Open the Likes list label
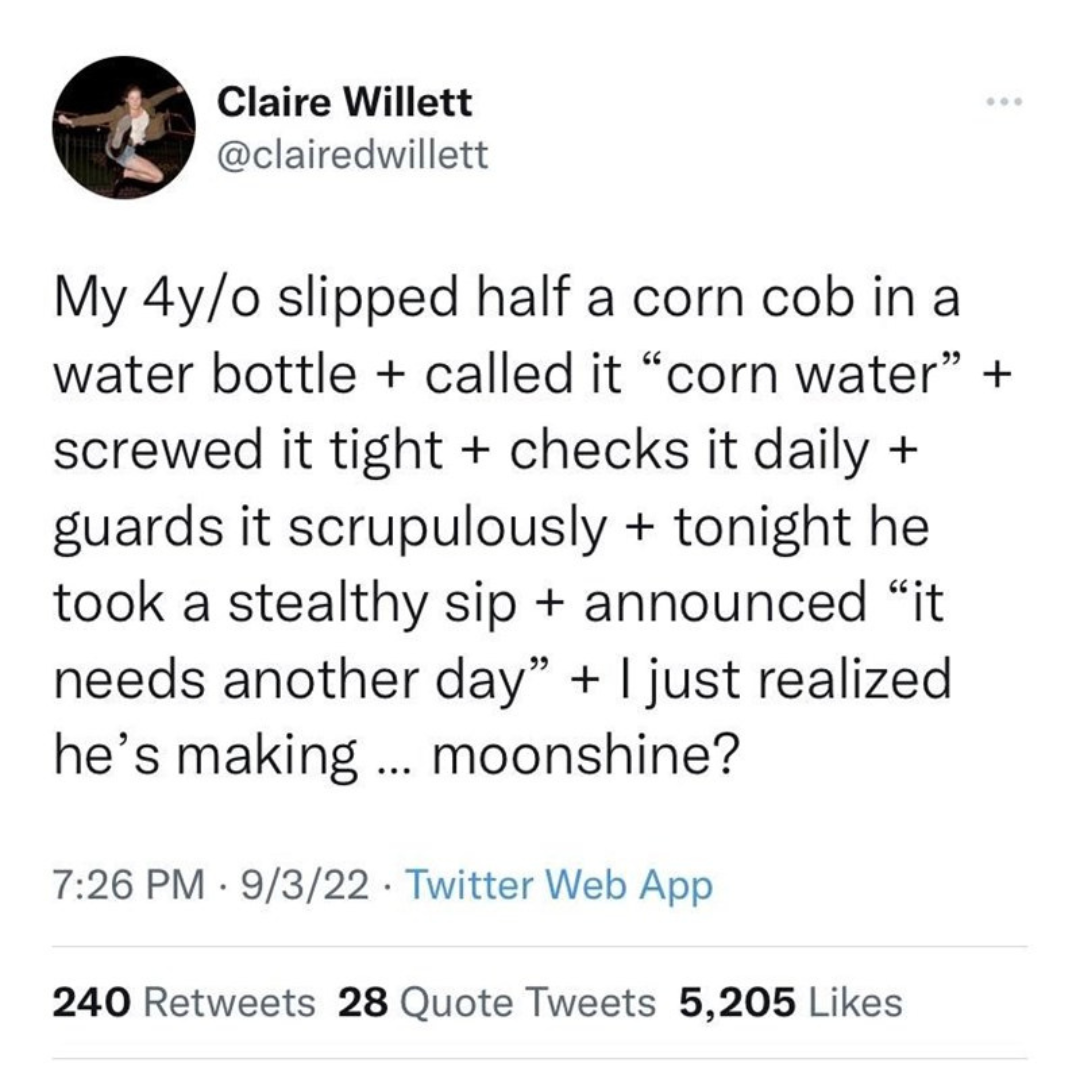 point(855,1002)
